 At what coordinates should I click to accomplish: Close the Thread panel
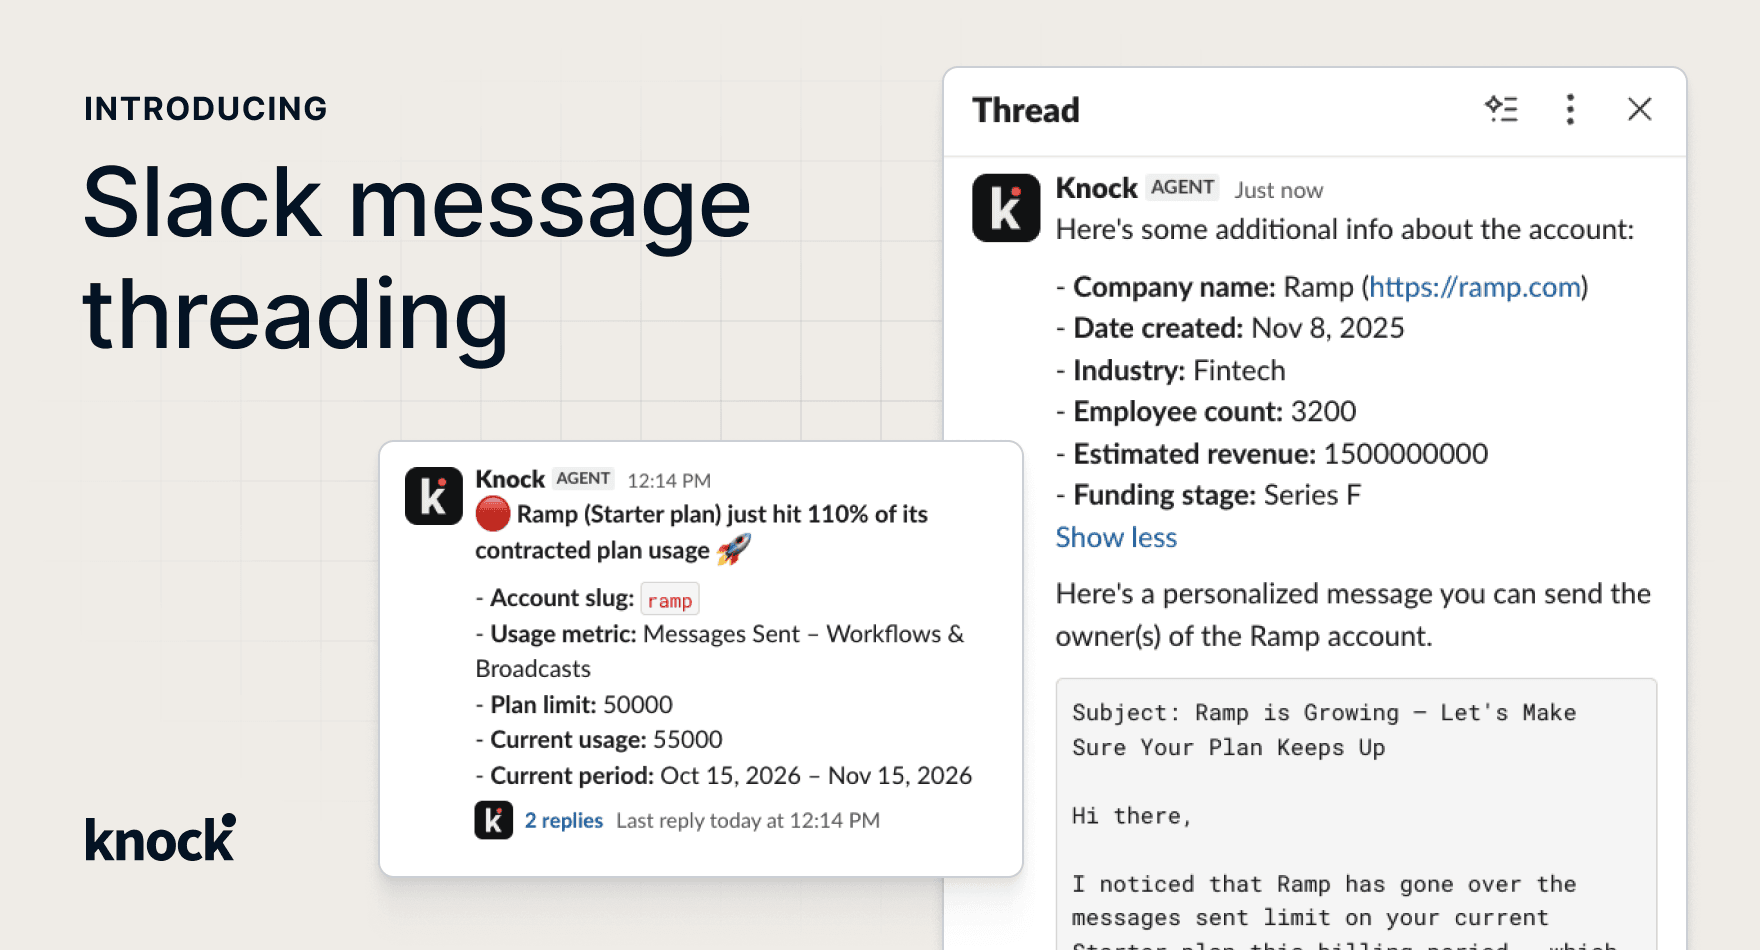pos(1639,109)
